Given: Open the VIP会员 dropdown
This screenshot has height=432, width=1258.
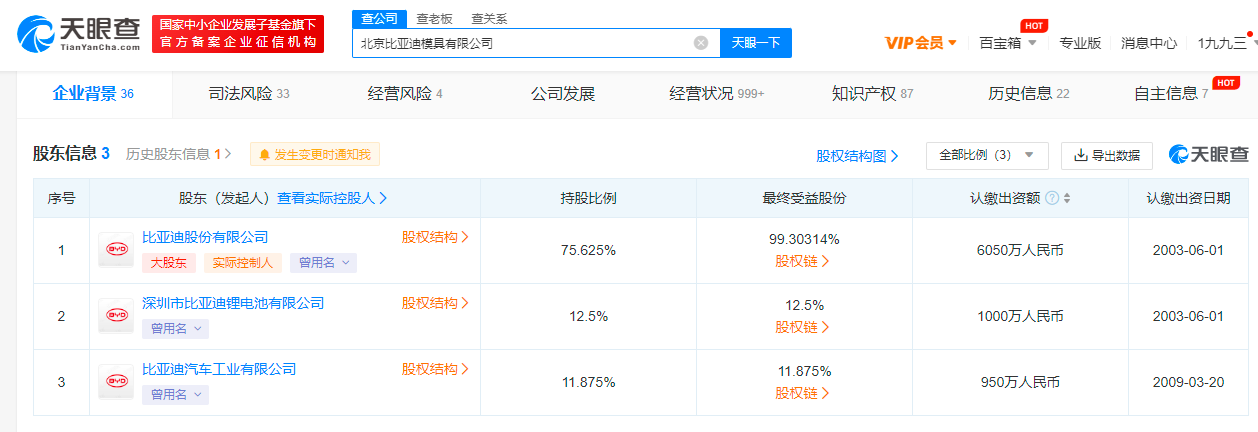Looking at the screenshot, I should click(921, 43).
